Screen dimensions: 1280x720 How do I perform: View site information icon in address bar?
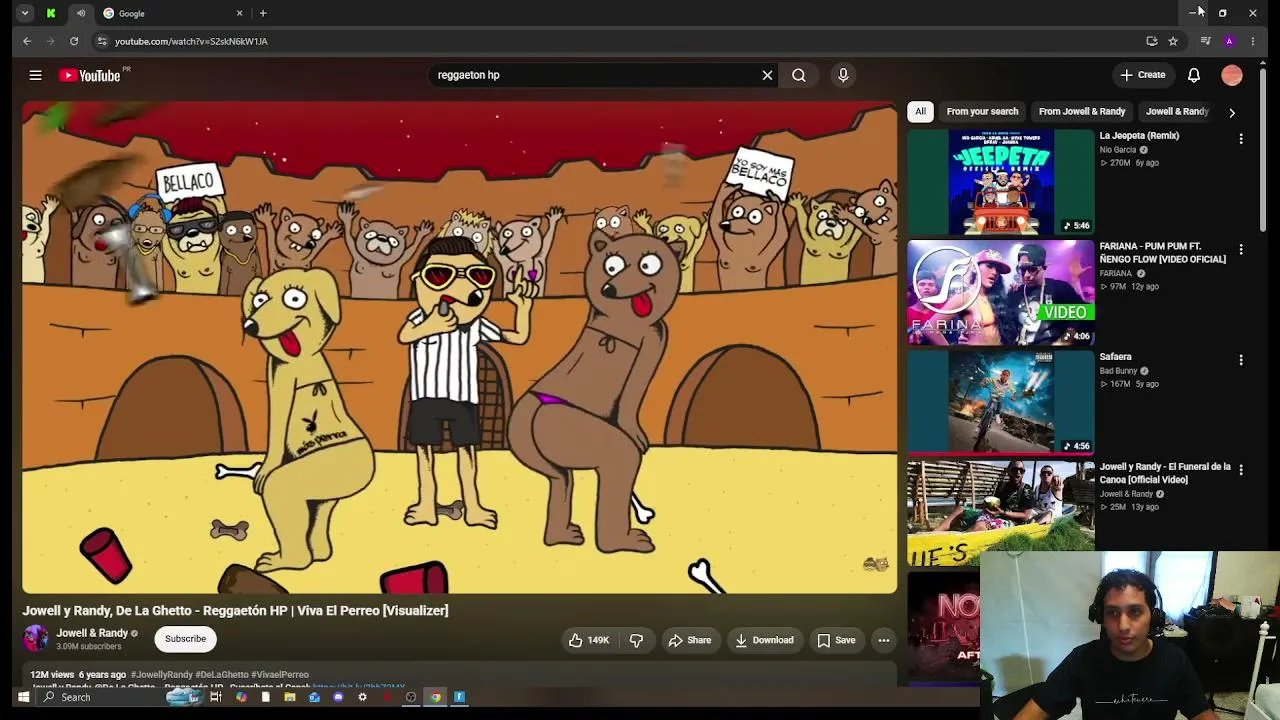102,41
